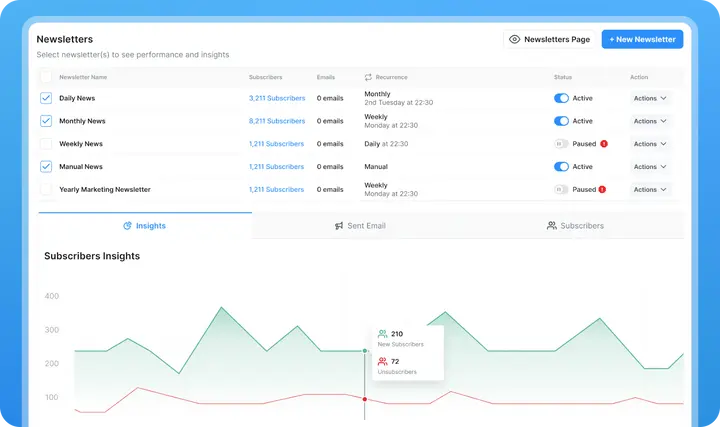The width and height of the screenshot is (720, 427).
Task: Click the eye icon beside Newsletters Page
Action: 515,39
